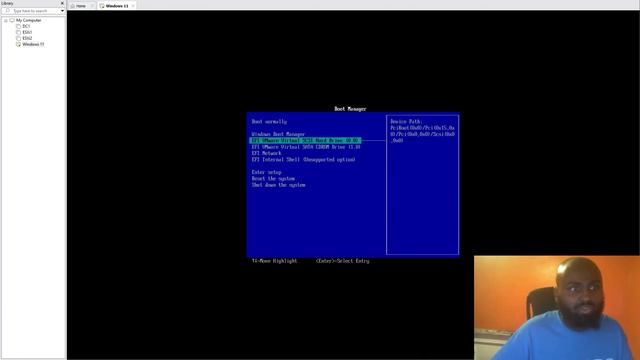Click the Enter=Select Entry hint text
This screenshot has width=640, height=360.
(x=342, y=261)
